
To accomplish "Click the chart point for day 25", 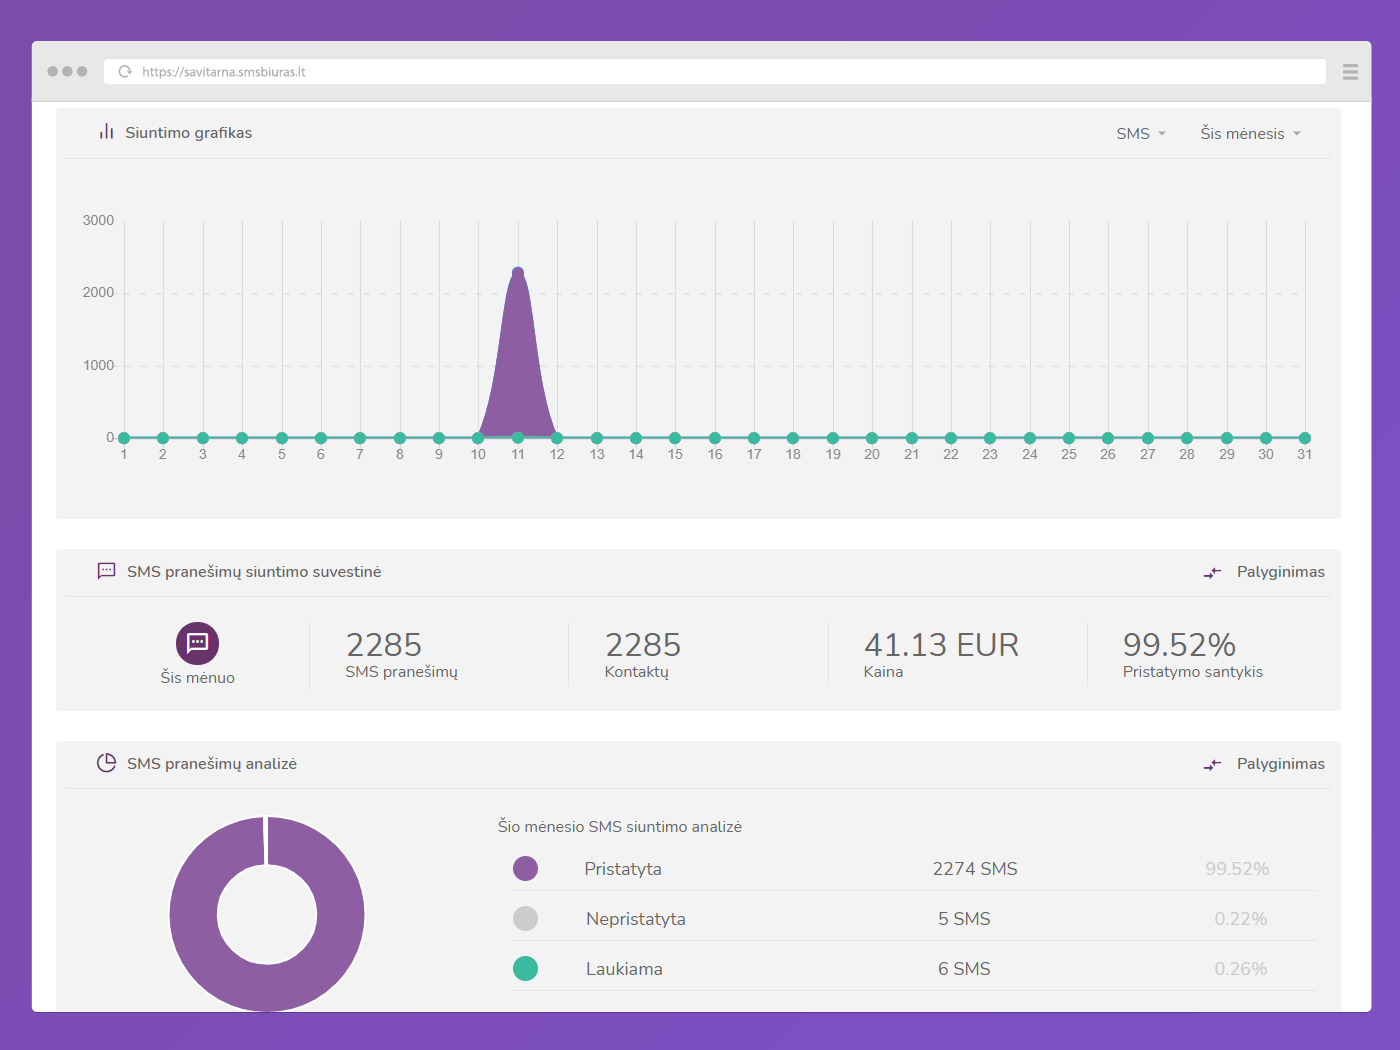I will tap(1069, 438).
